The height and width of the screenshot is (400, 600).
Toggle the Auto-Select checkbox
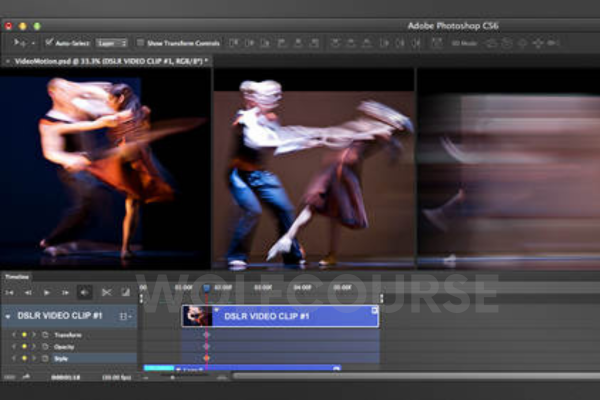click(48, 43)
